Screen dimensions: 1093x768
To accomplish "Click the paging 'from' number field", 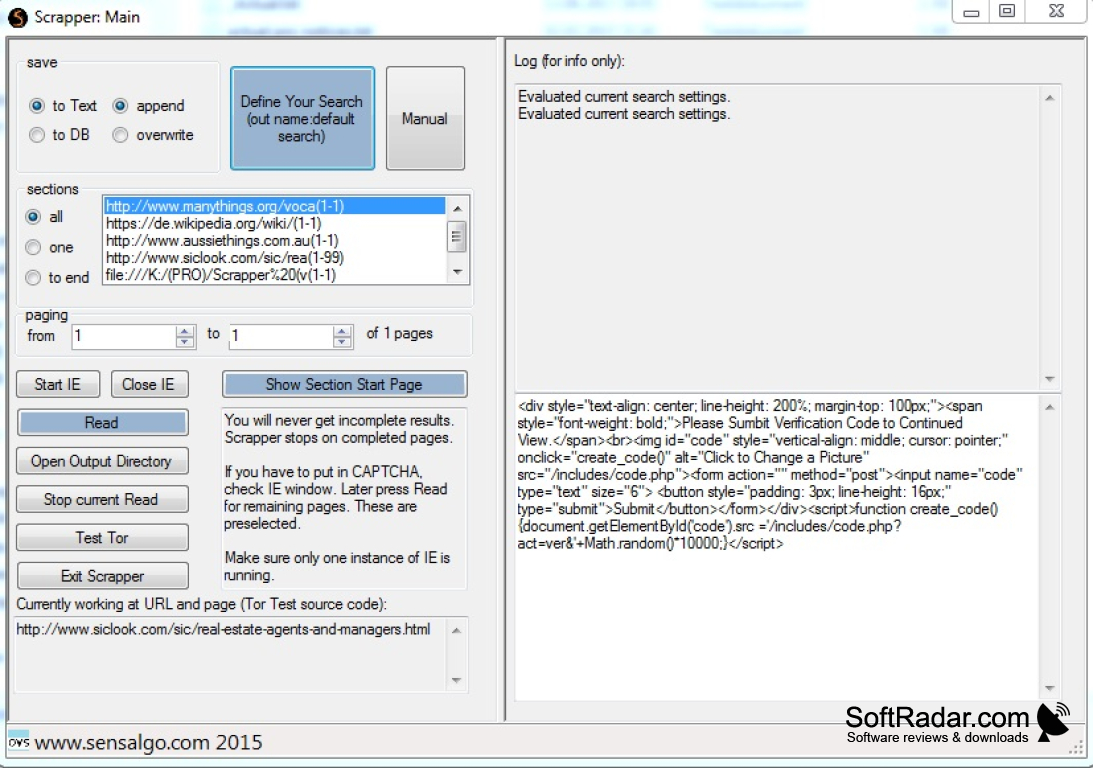I will (x=124, y=336).
